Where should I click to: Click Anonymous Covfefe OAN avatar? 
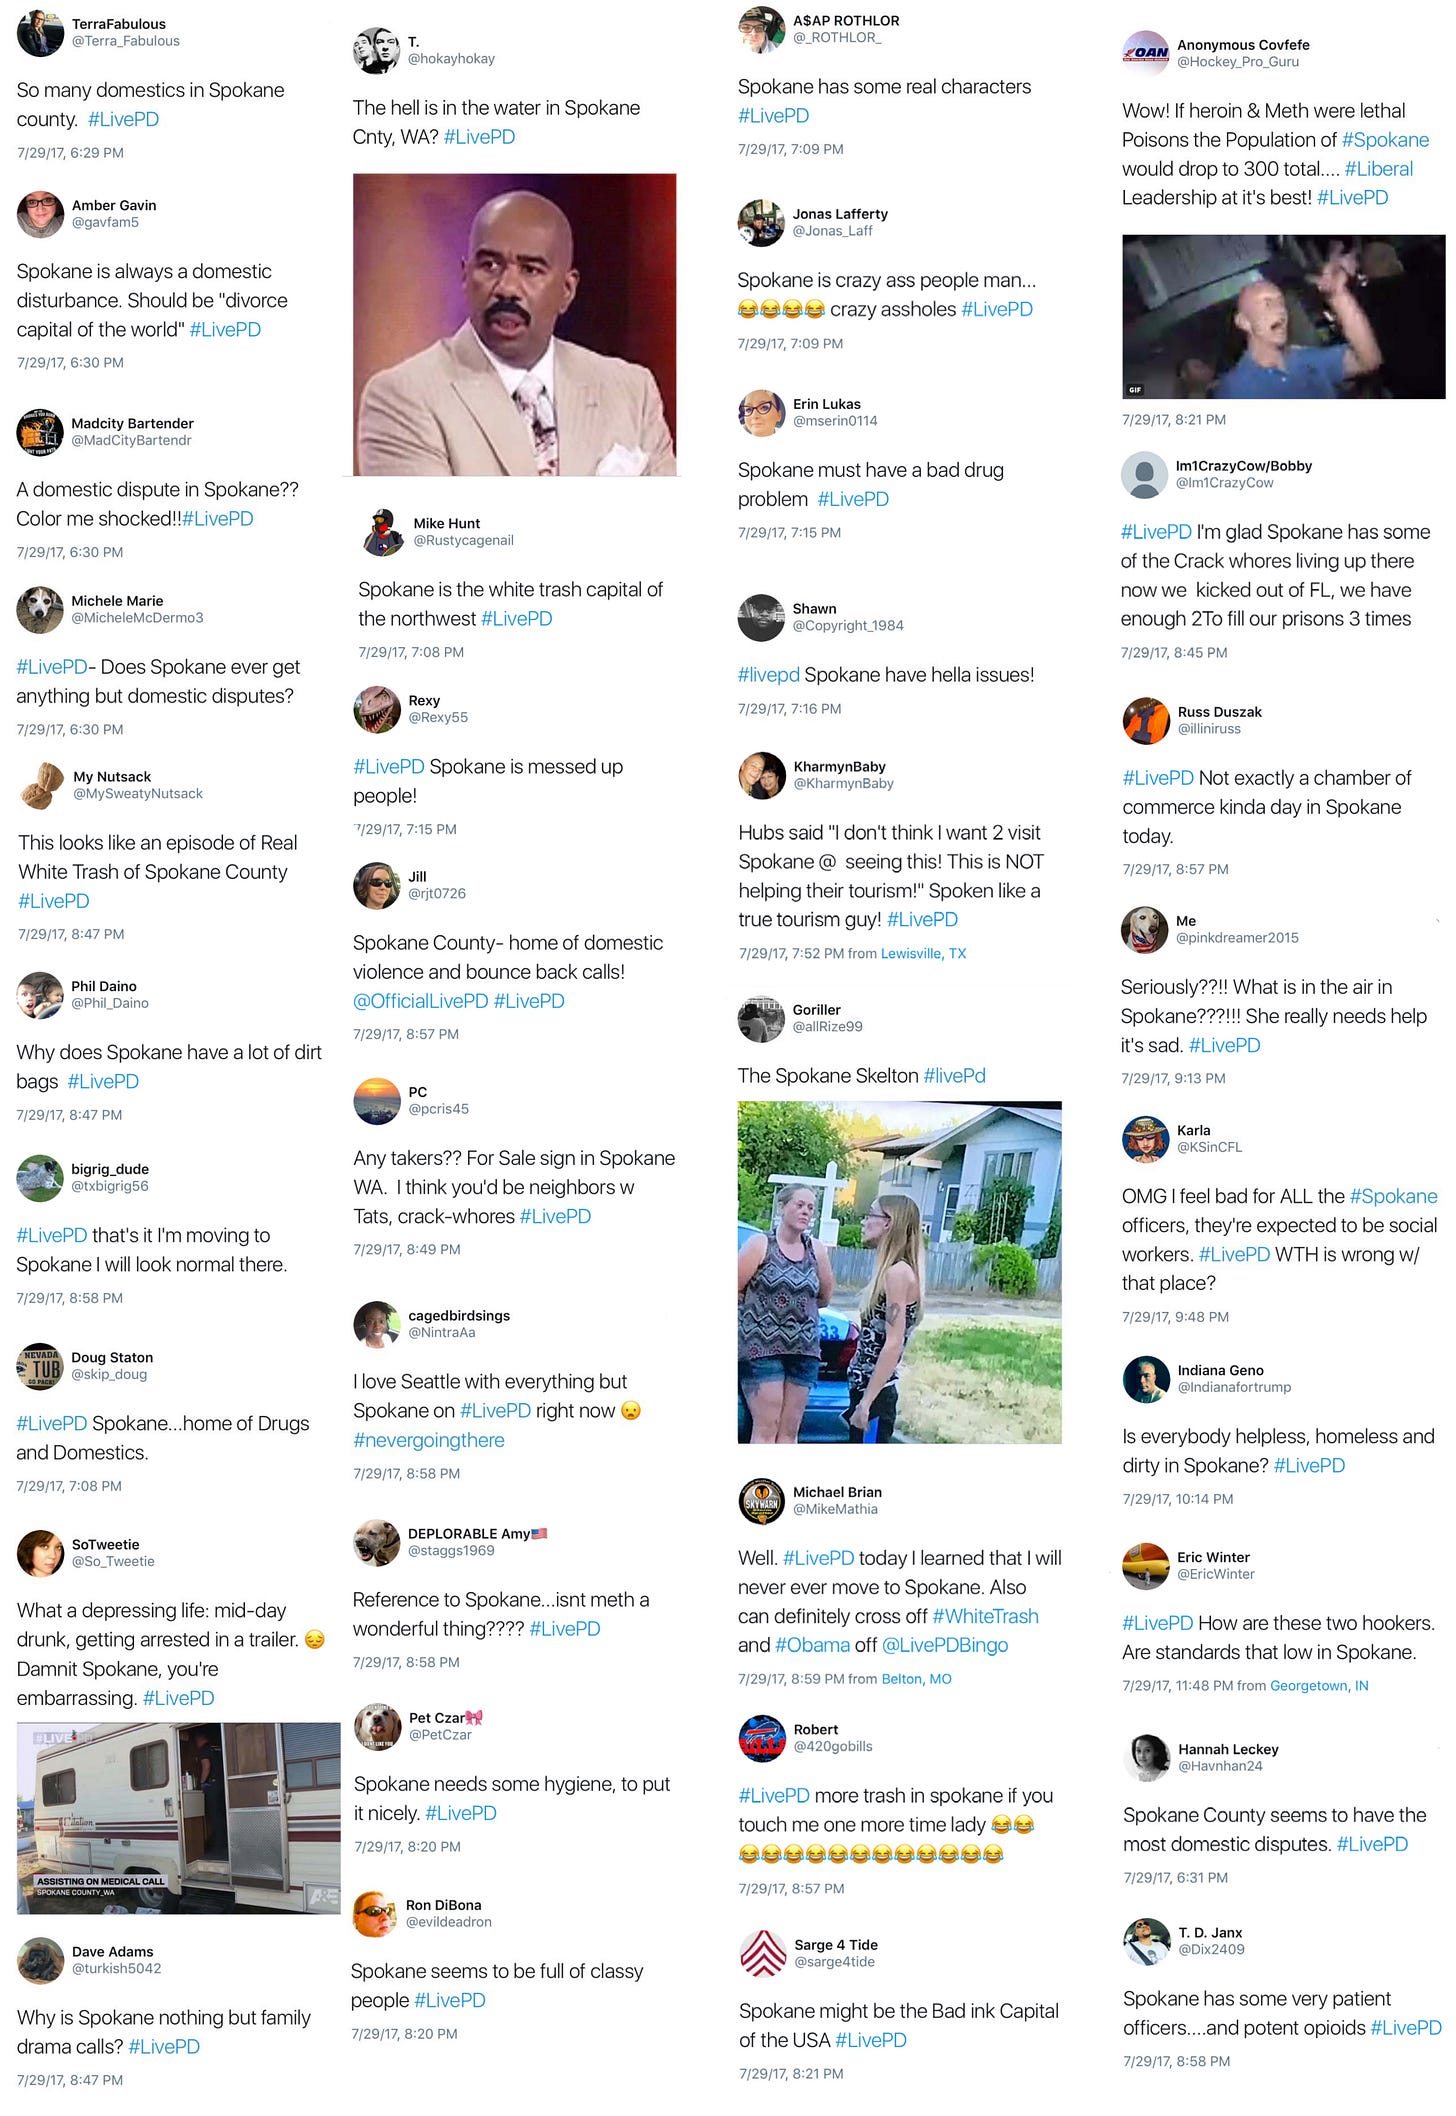(x=1145, y=53)
